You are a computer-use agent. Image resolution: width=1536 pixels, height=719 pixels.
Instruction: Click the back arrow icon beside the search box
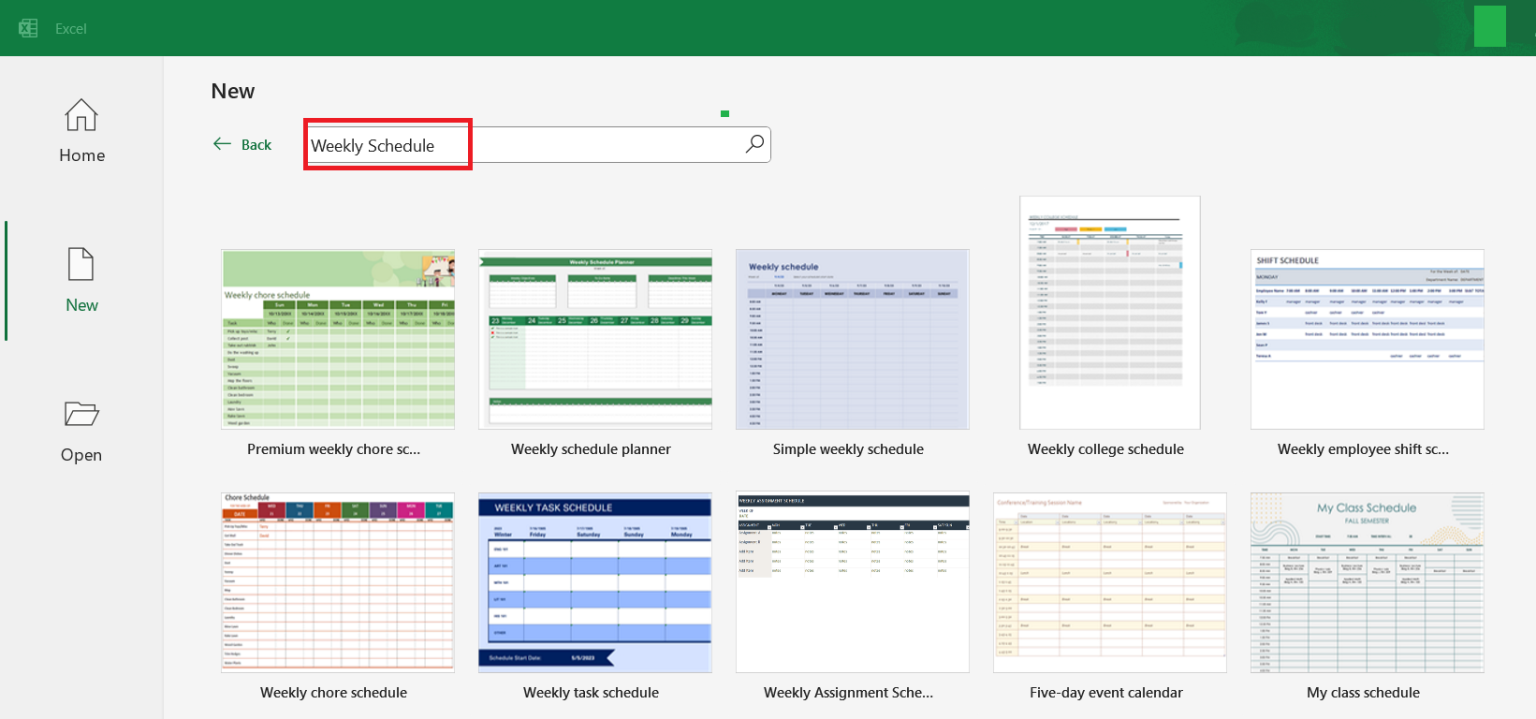click(x=222, y=144)
